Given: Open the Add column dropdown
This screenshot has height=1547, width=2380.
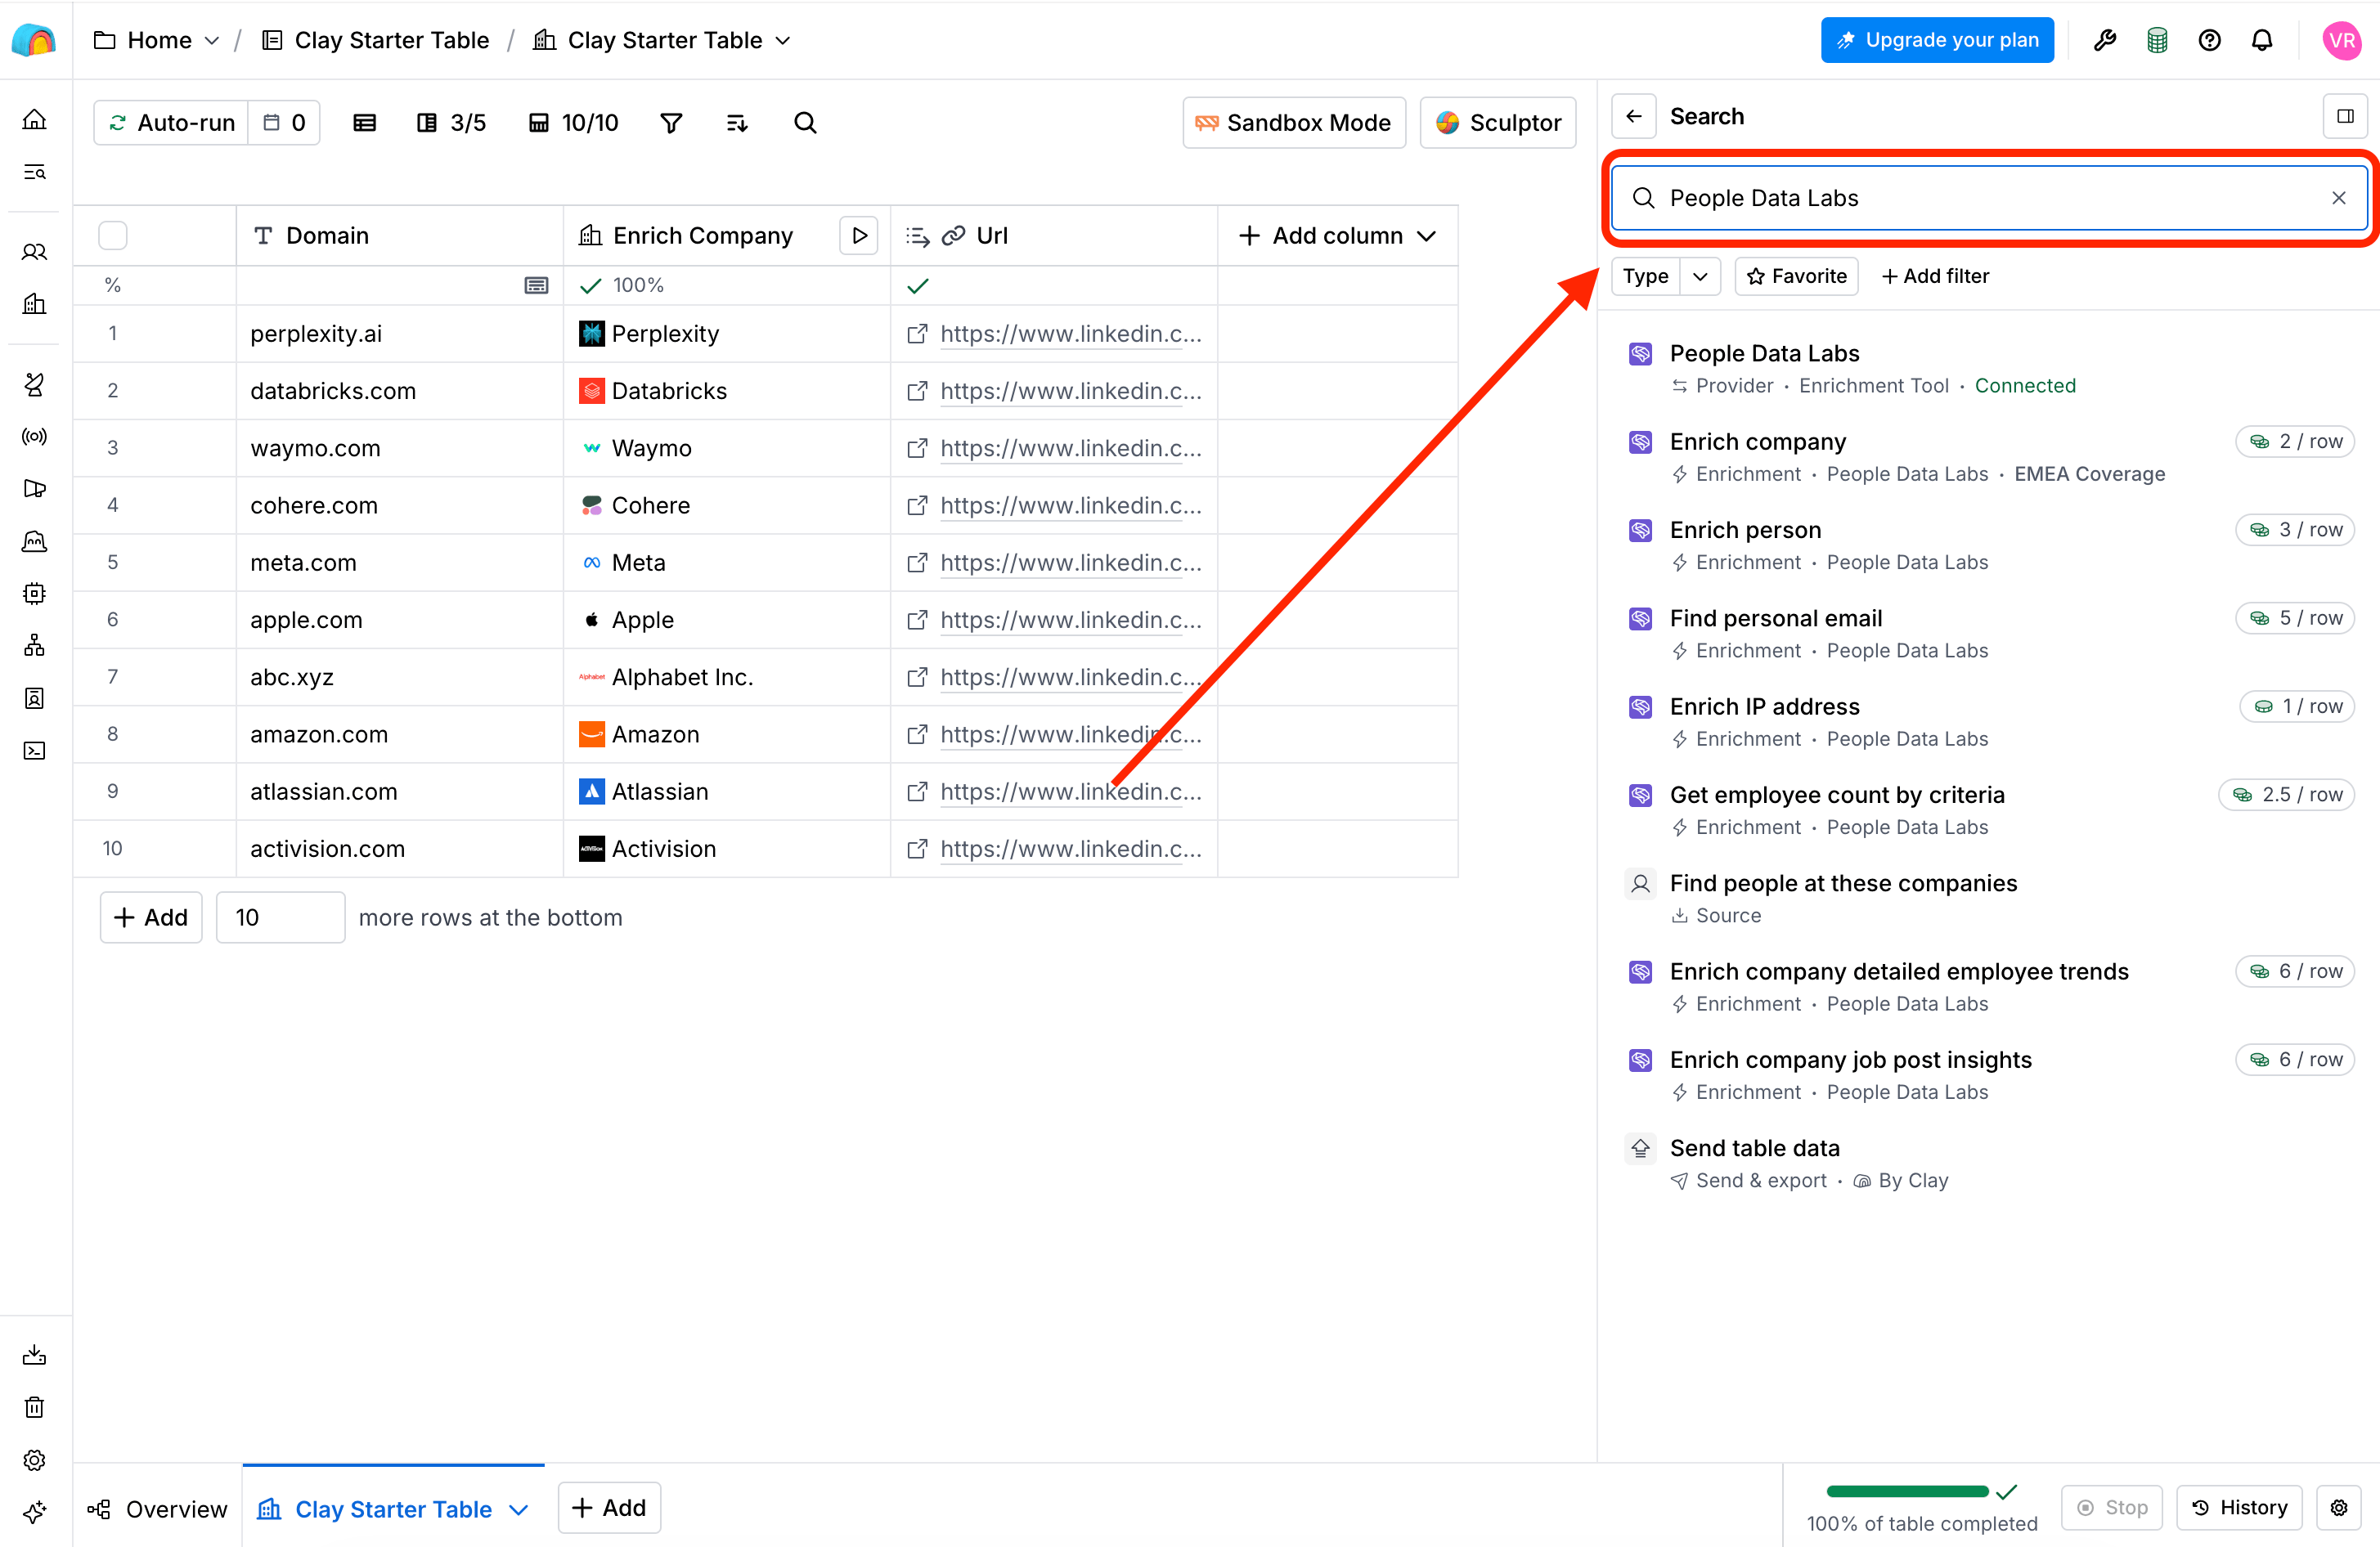Looking at the screenshot, I should pos(1337,236).
